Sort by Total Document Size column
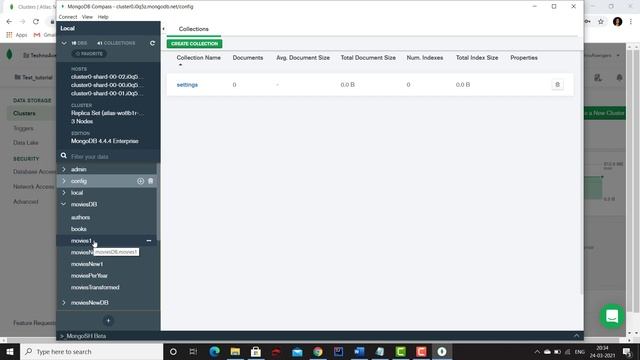Image resolution: width=640 pixels, height=360 pixels. tap(368, 58)
